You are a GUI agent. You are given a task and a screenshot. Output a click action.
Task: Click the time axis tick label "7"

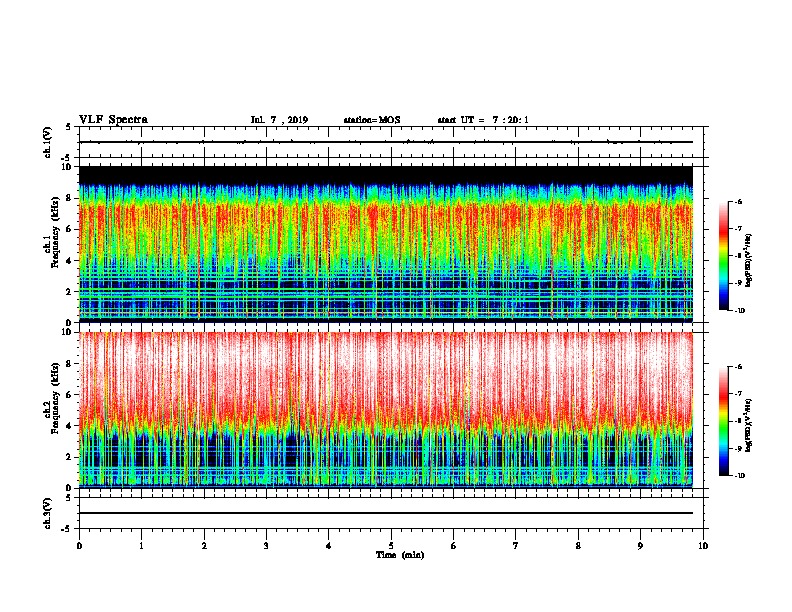coord(516,546)
